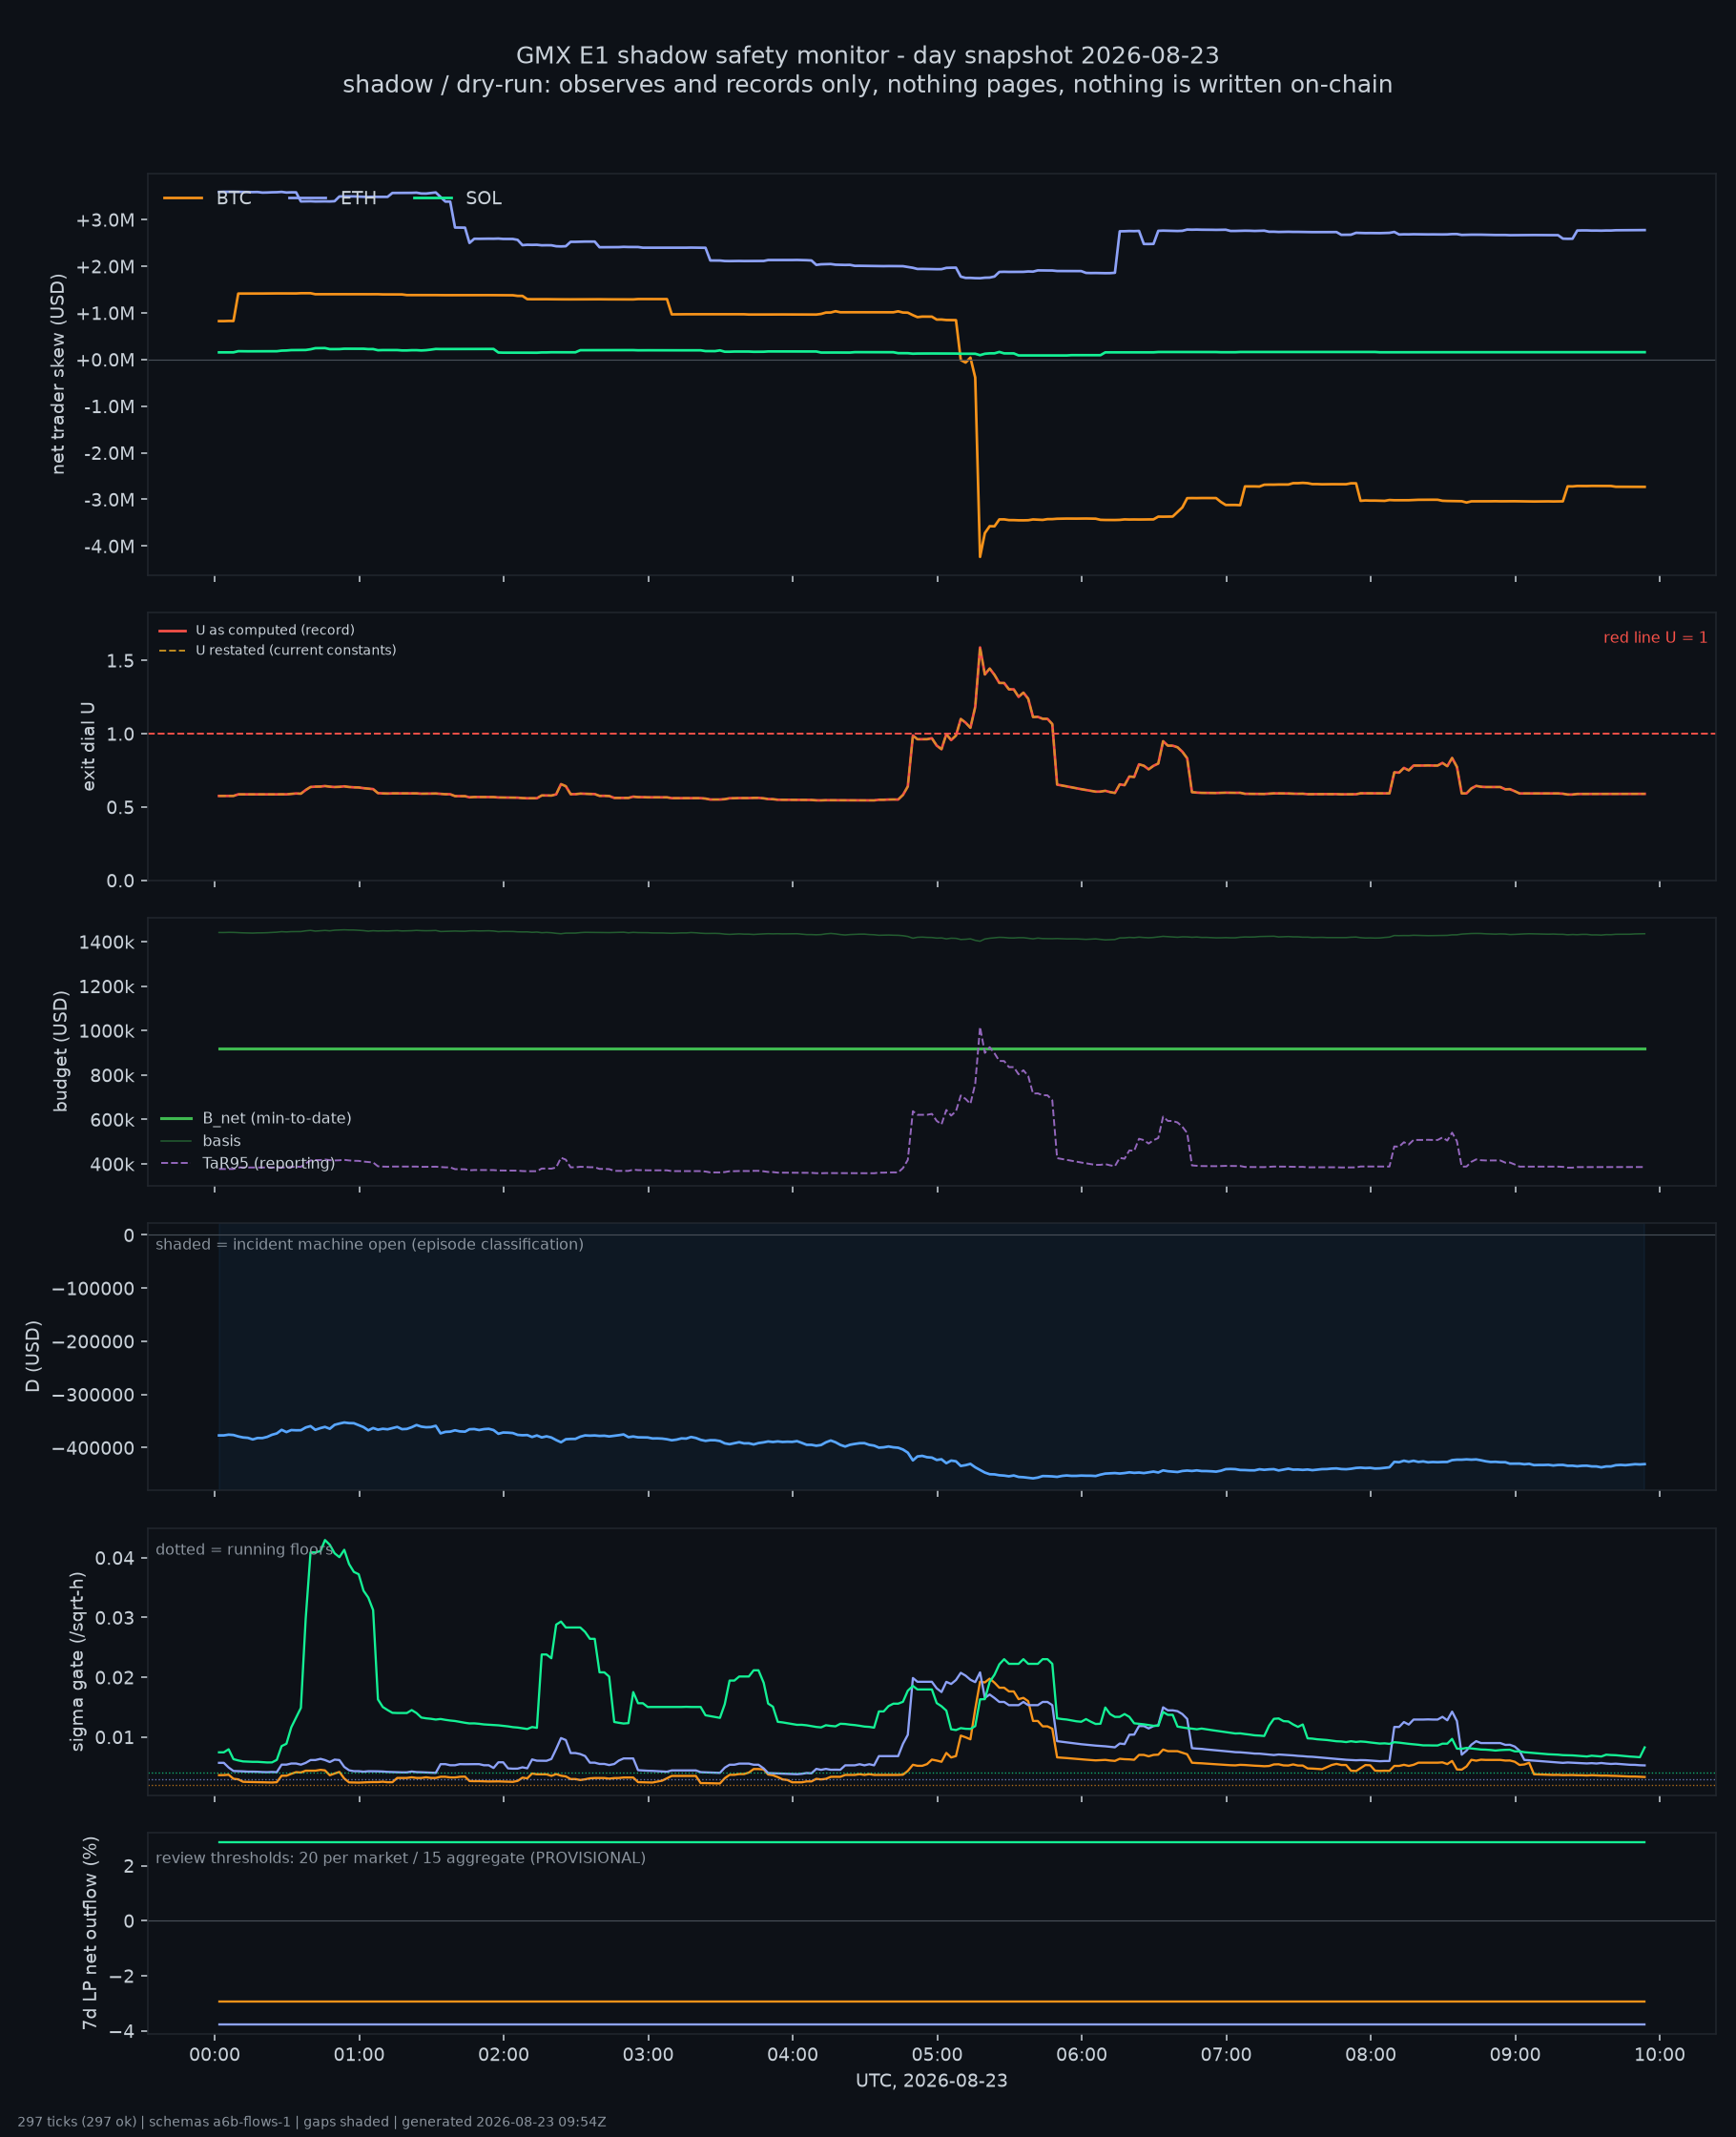Click the 0.04 sigma tick label

pyautogui.click(x=115, y=1558)
